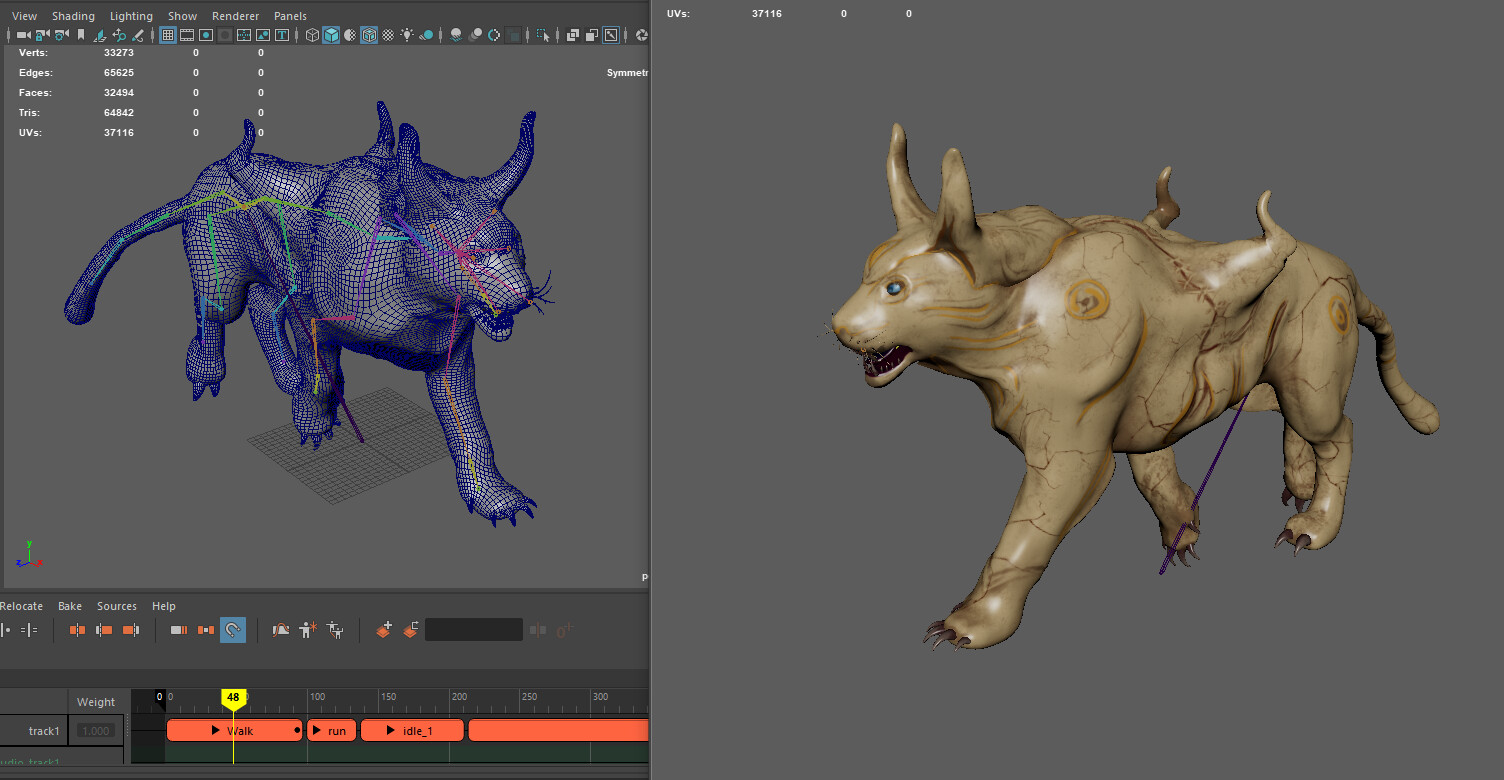Enable the Textured display icon
Image resolution: width=1504 pixels, height=780 pixels.
coord(370,35)
